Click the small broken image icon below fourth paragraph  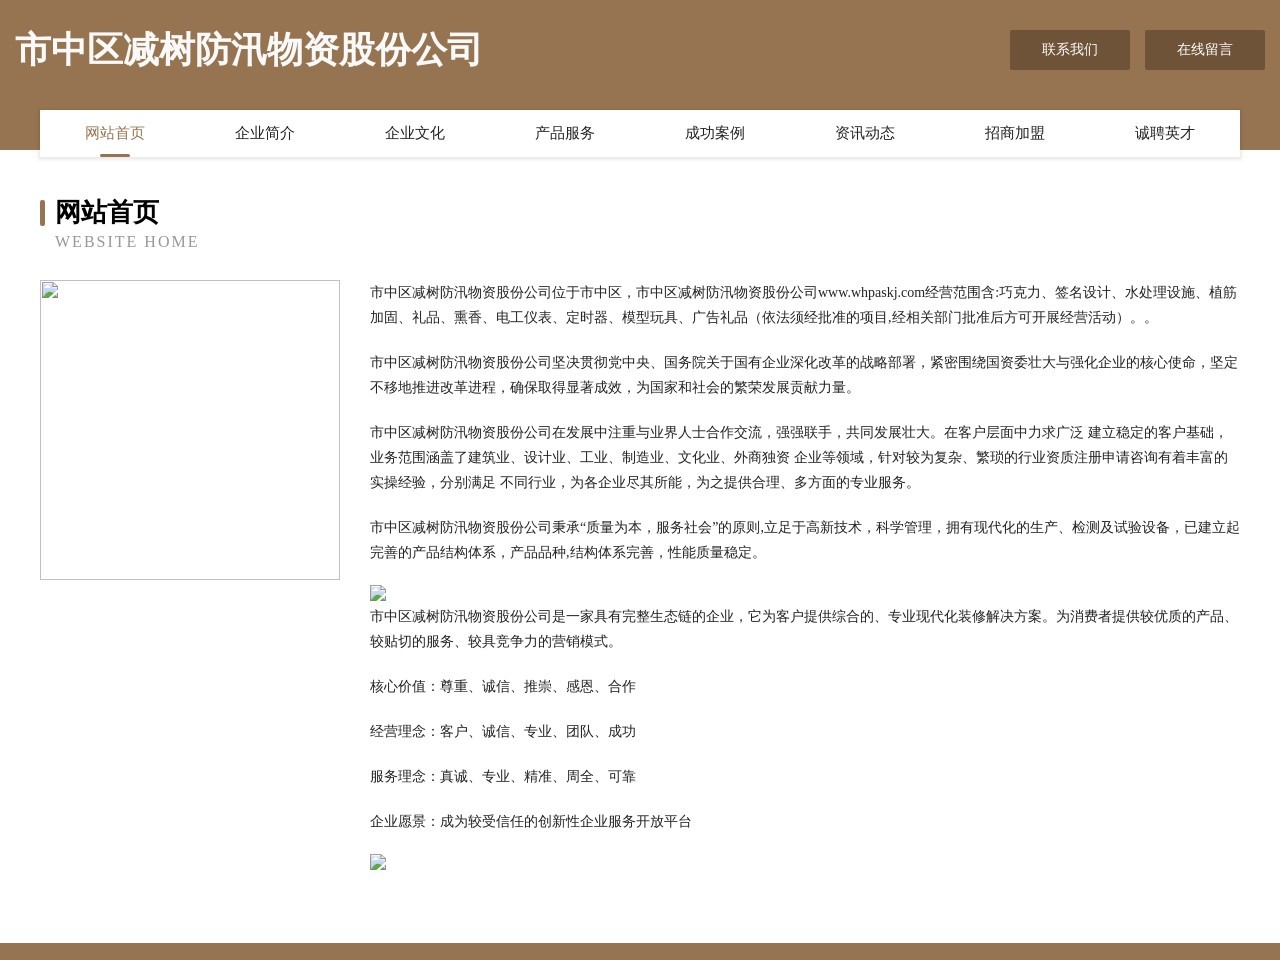coord(377,594)
